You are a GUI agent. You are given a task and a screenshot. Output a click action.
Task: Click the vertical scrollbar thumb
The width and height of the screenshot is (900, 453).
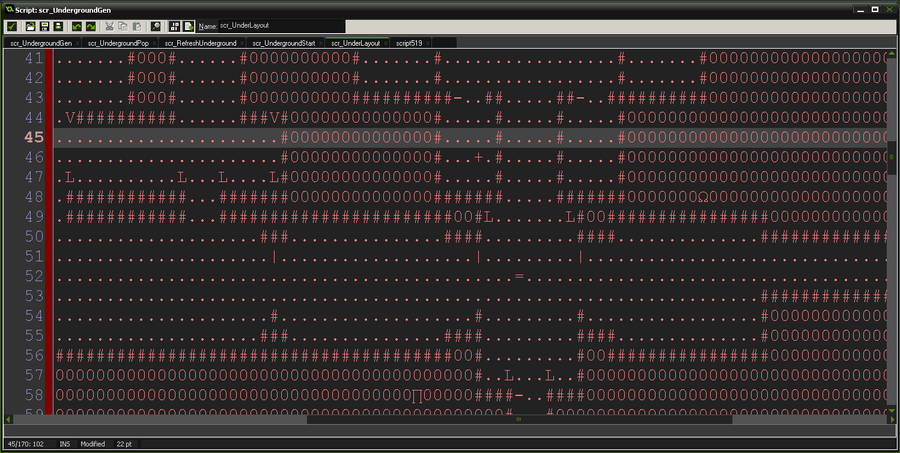891,158
